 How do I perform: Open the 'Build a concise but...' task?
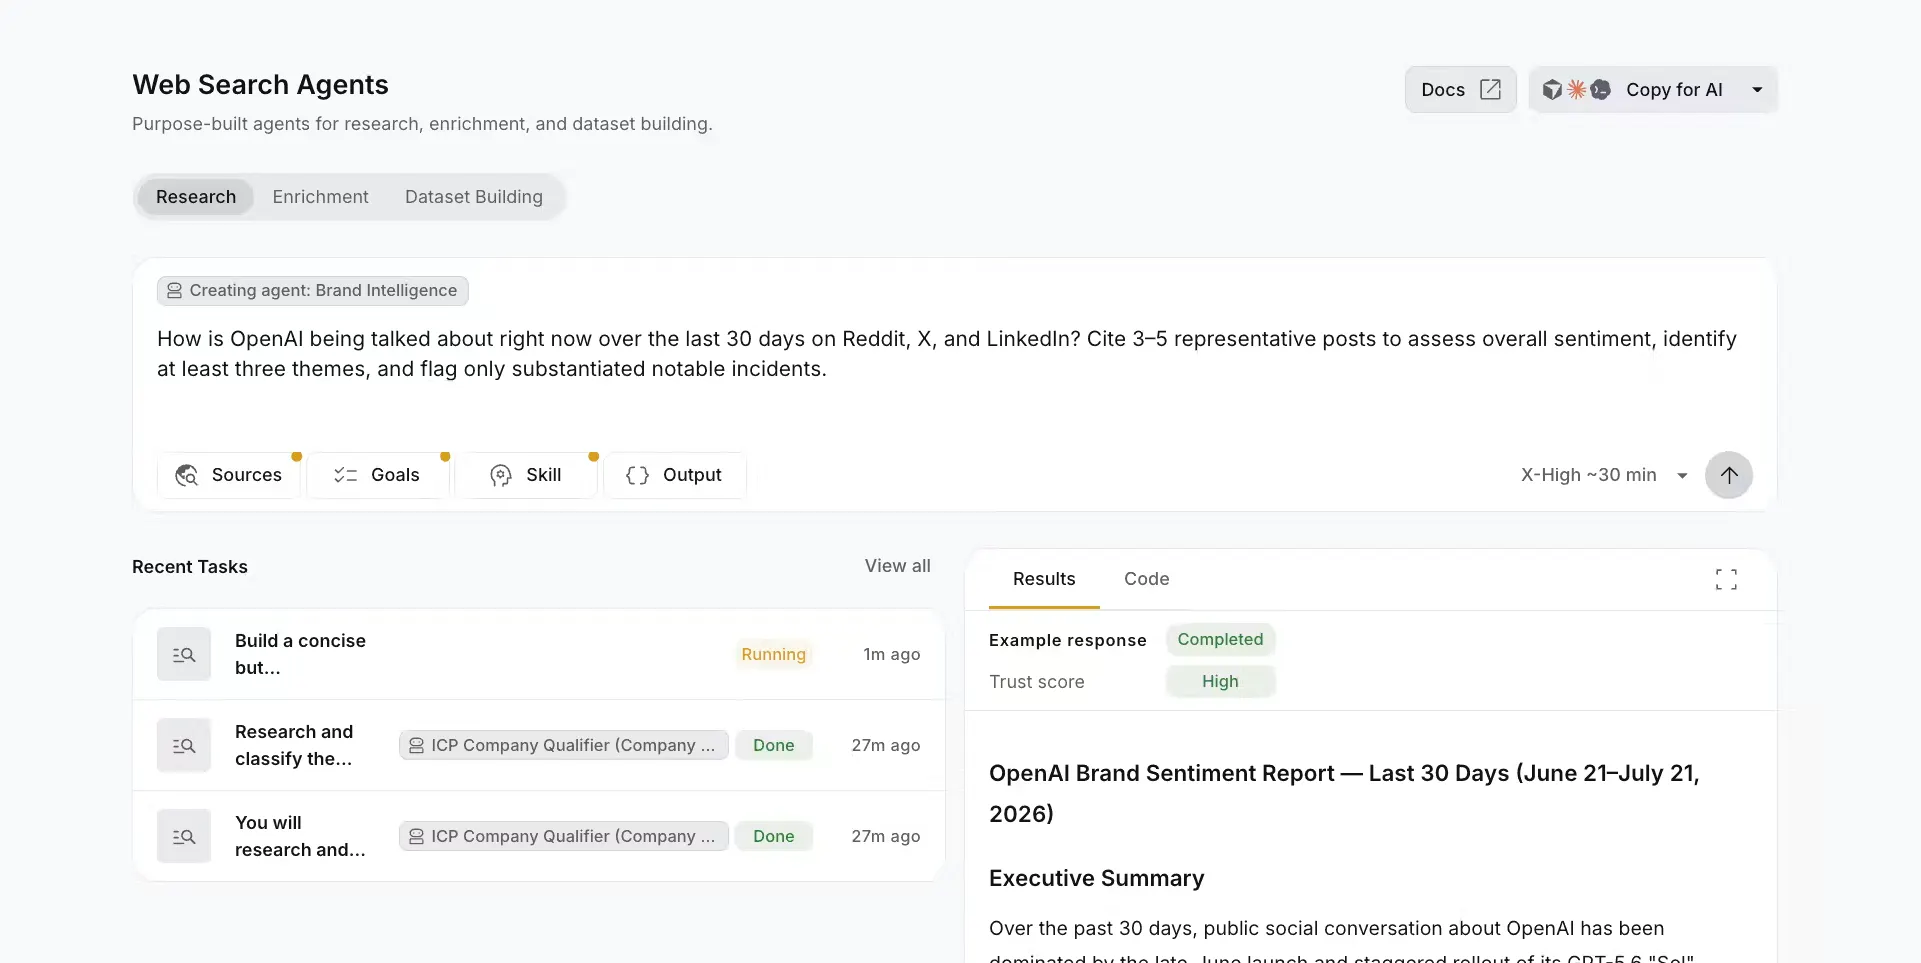point(539,654)
